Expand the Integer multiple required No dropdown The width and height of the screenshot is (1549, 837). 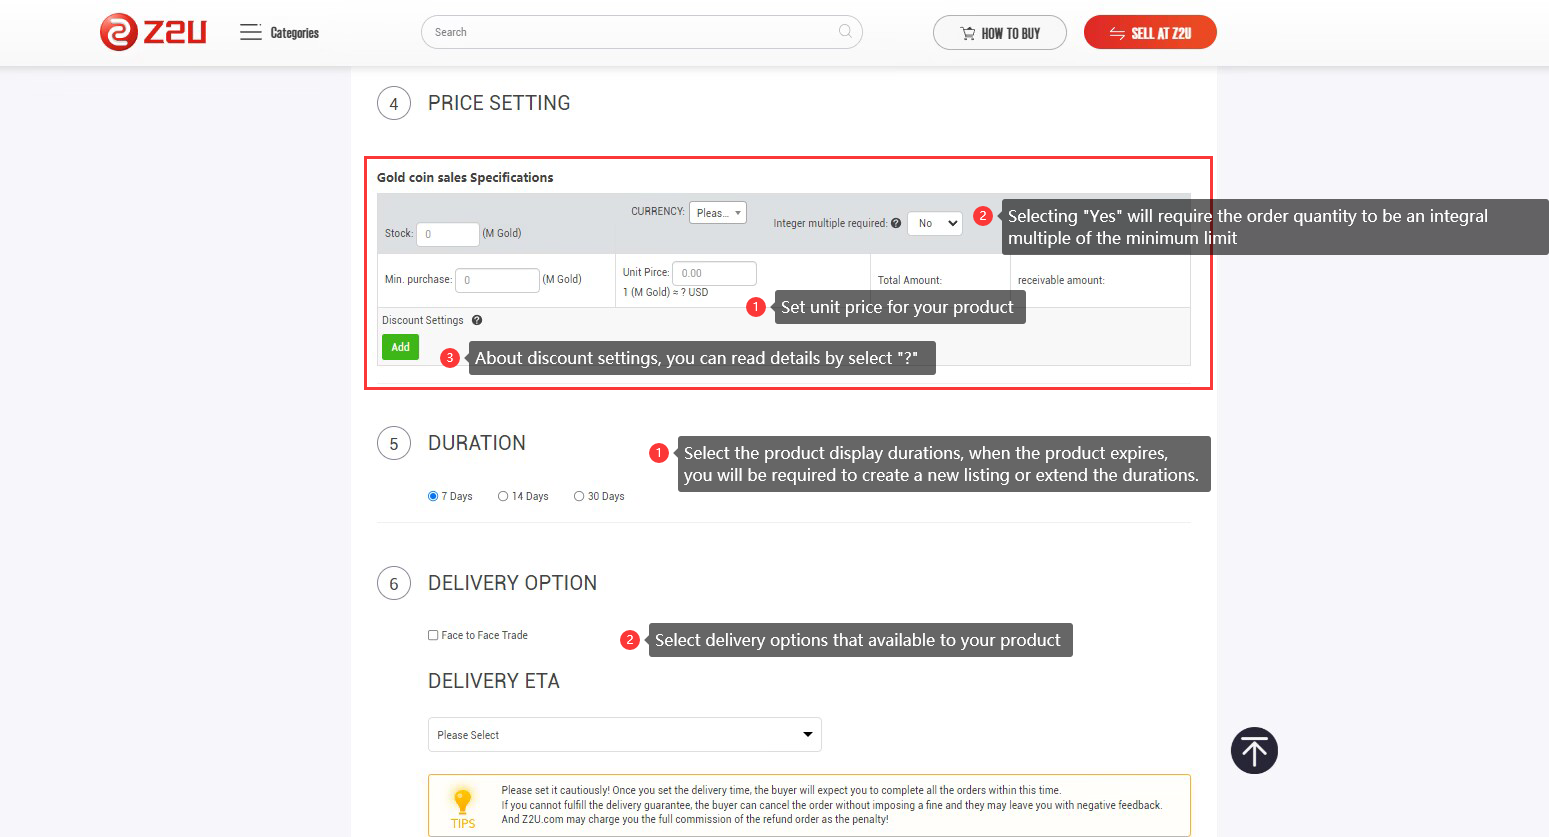click(934, 223)
